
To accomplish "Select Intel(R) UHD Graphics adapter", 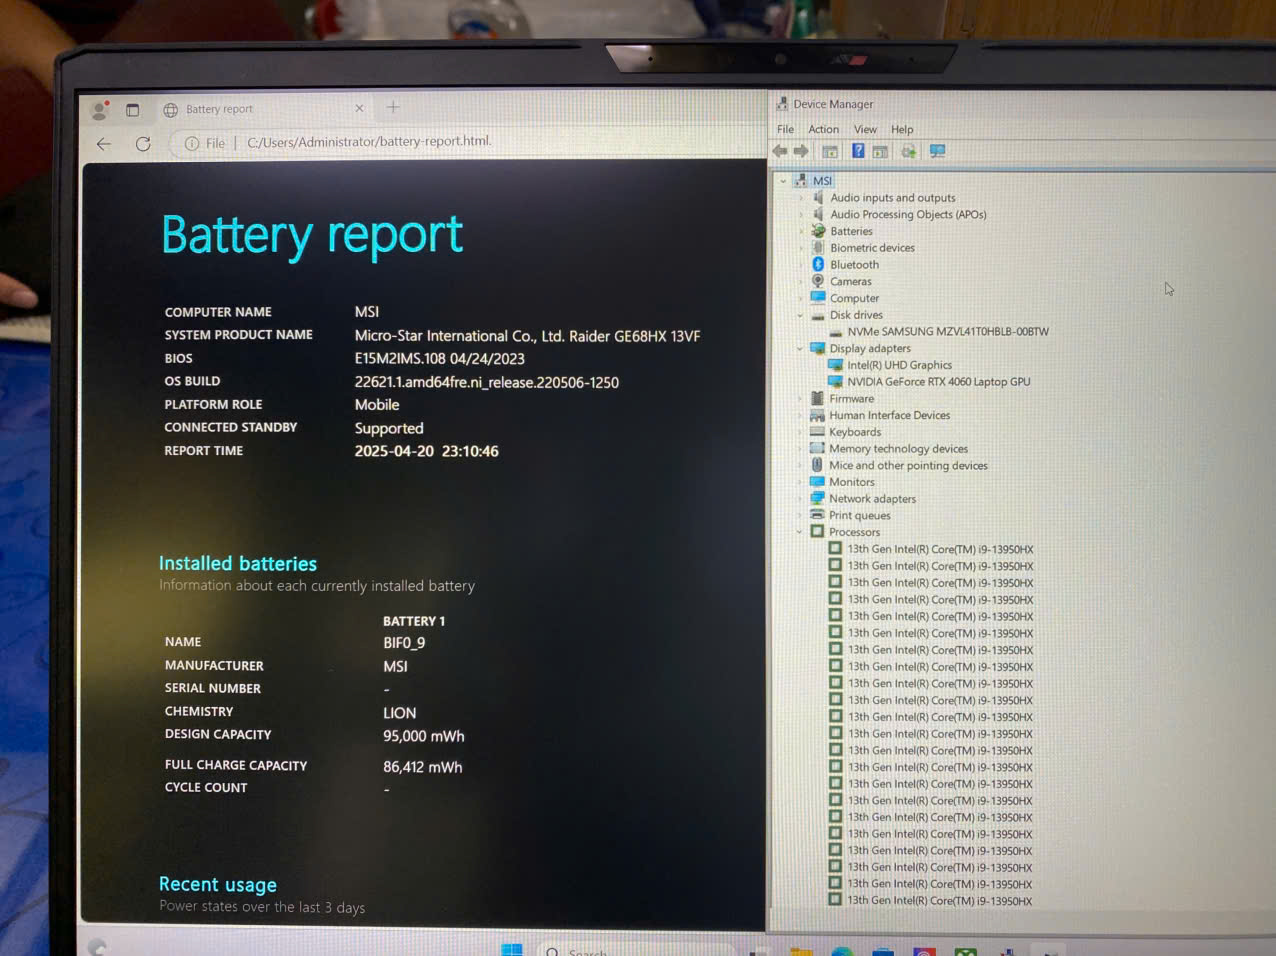I will (899, 365).
